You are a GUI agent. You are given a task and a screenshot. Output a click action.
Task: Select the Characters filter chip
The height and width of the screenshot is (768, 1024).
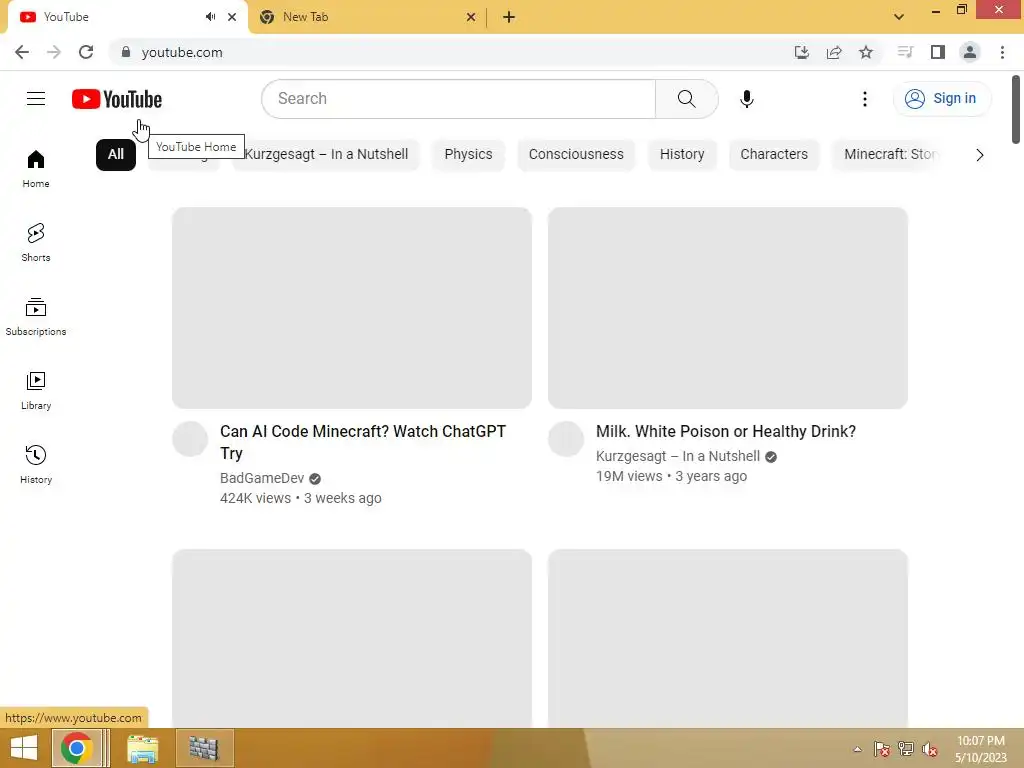(x=774, y=155)
